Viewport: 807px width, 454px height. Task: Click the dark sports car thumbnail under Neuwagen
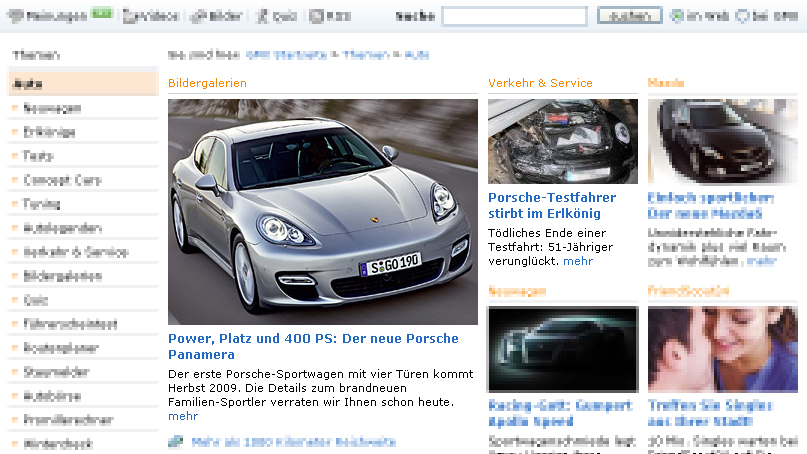[563, 349]
